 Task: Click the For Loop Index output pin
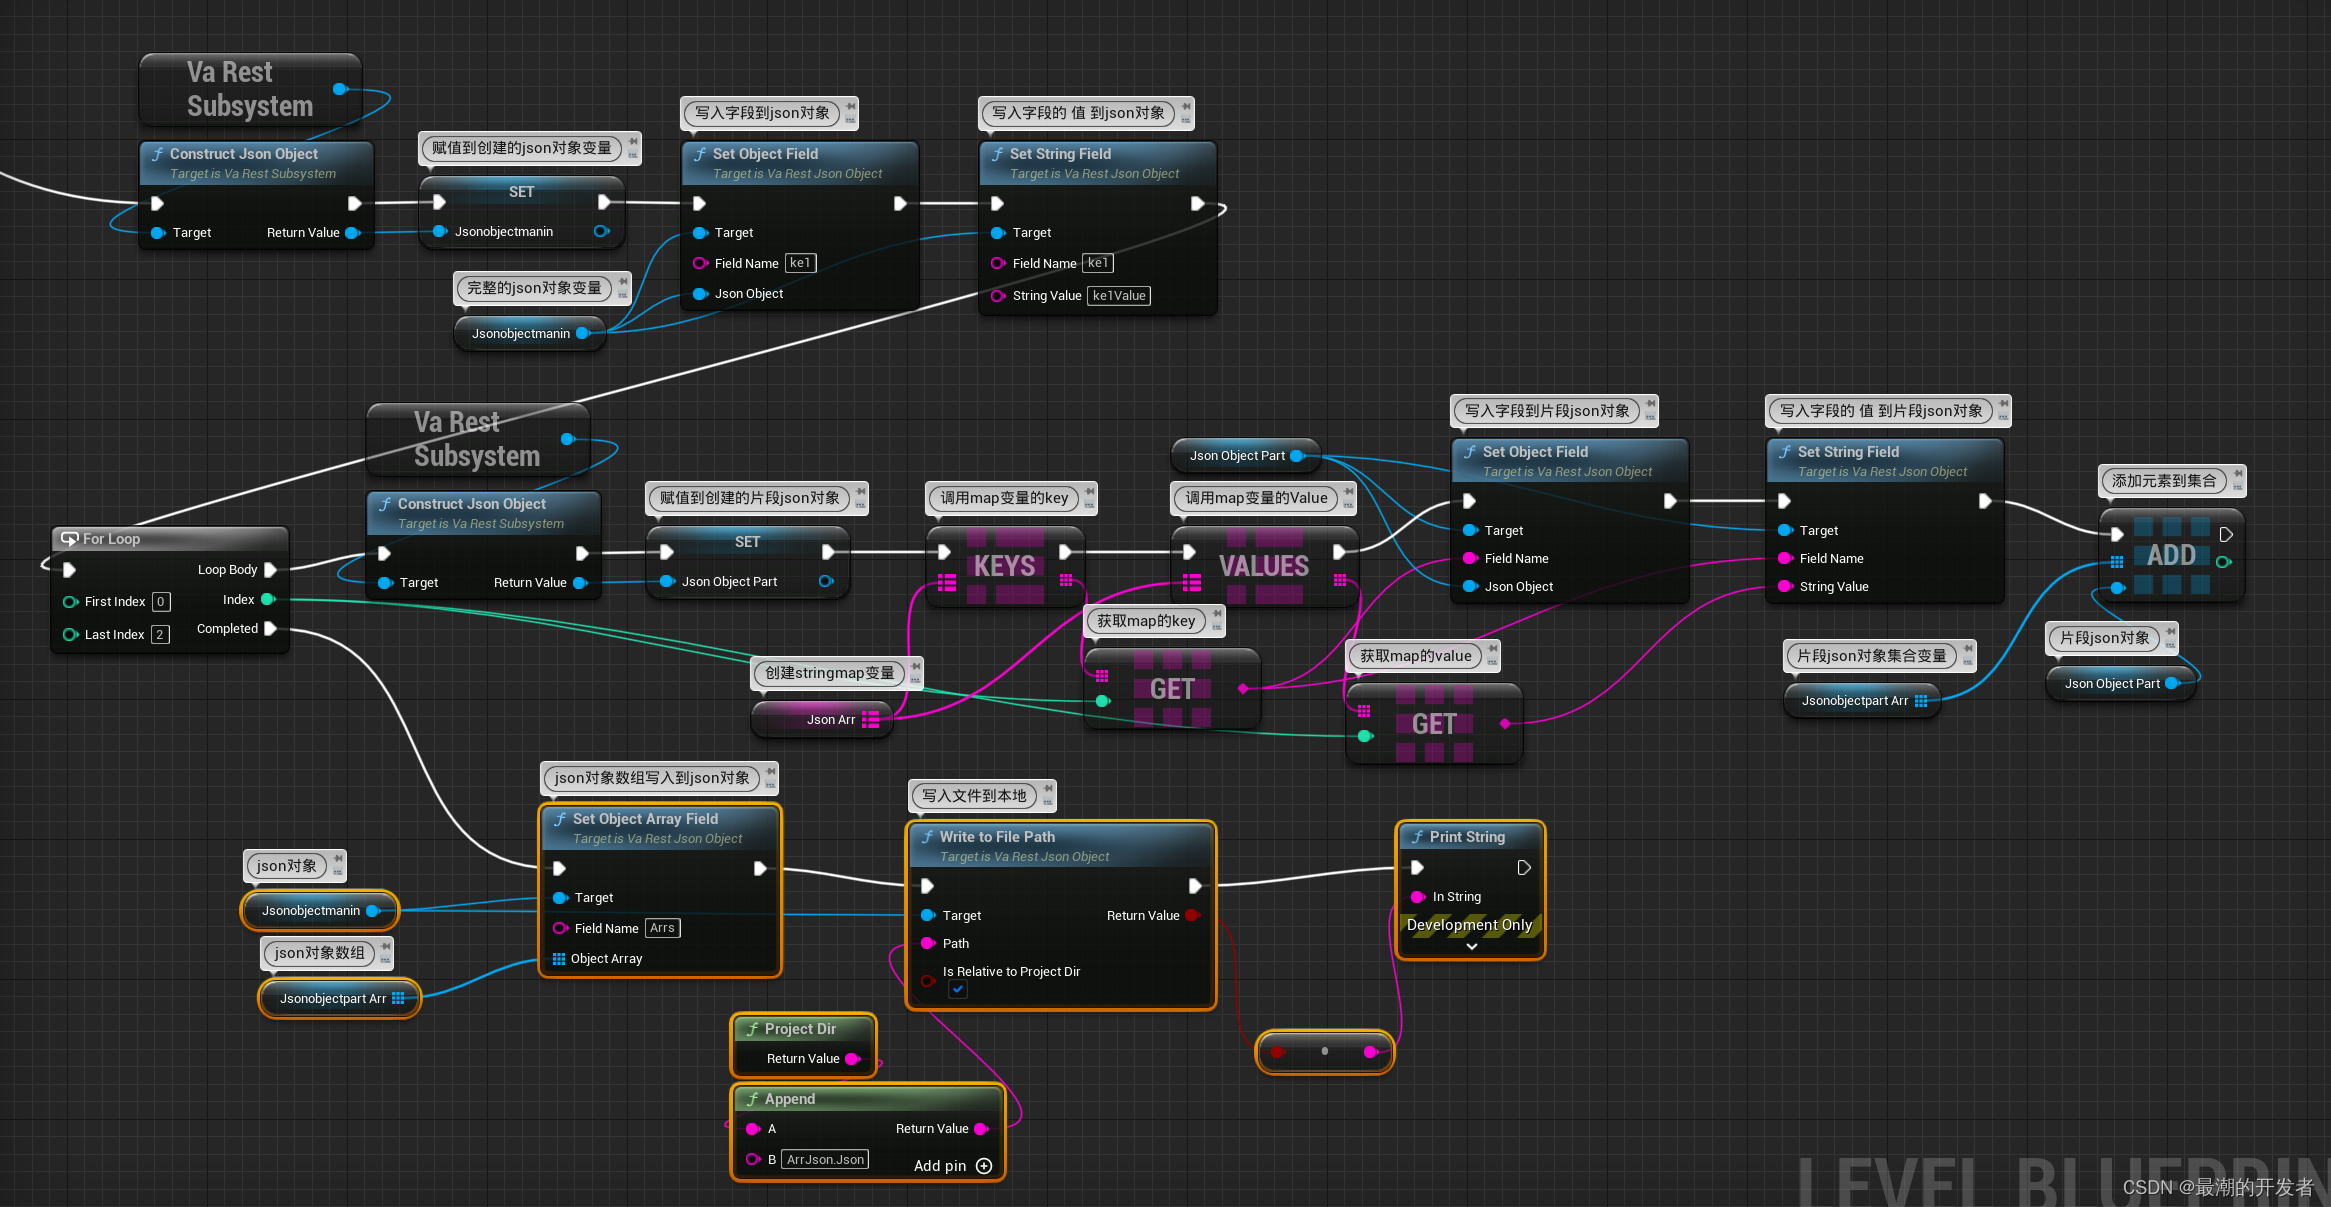pyautogui.click(x=268, y=599)
